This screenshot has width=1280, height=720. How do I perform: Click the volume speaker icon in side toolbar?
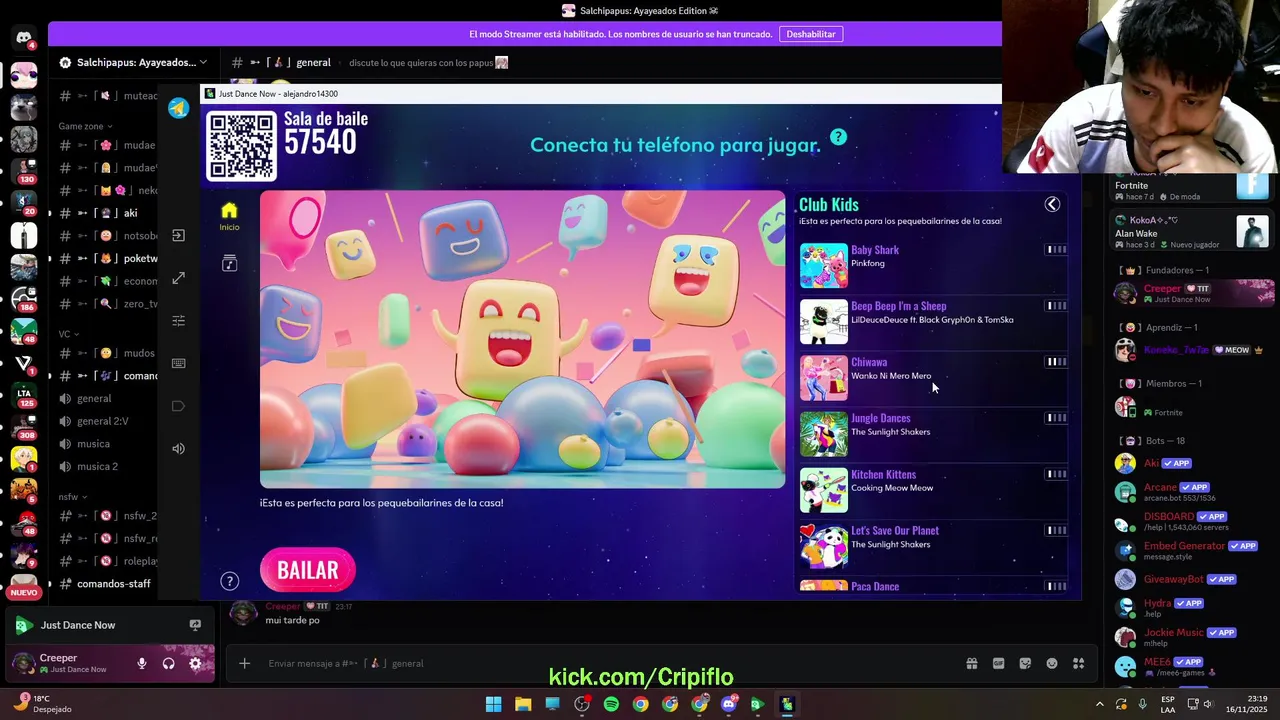click(x=178, y=448)
